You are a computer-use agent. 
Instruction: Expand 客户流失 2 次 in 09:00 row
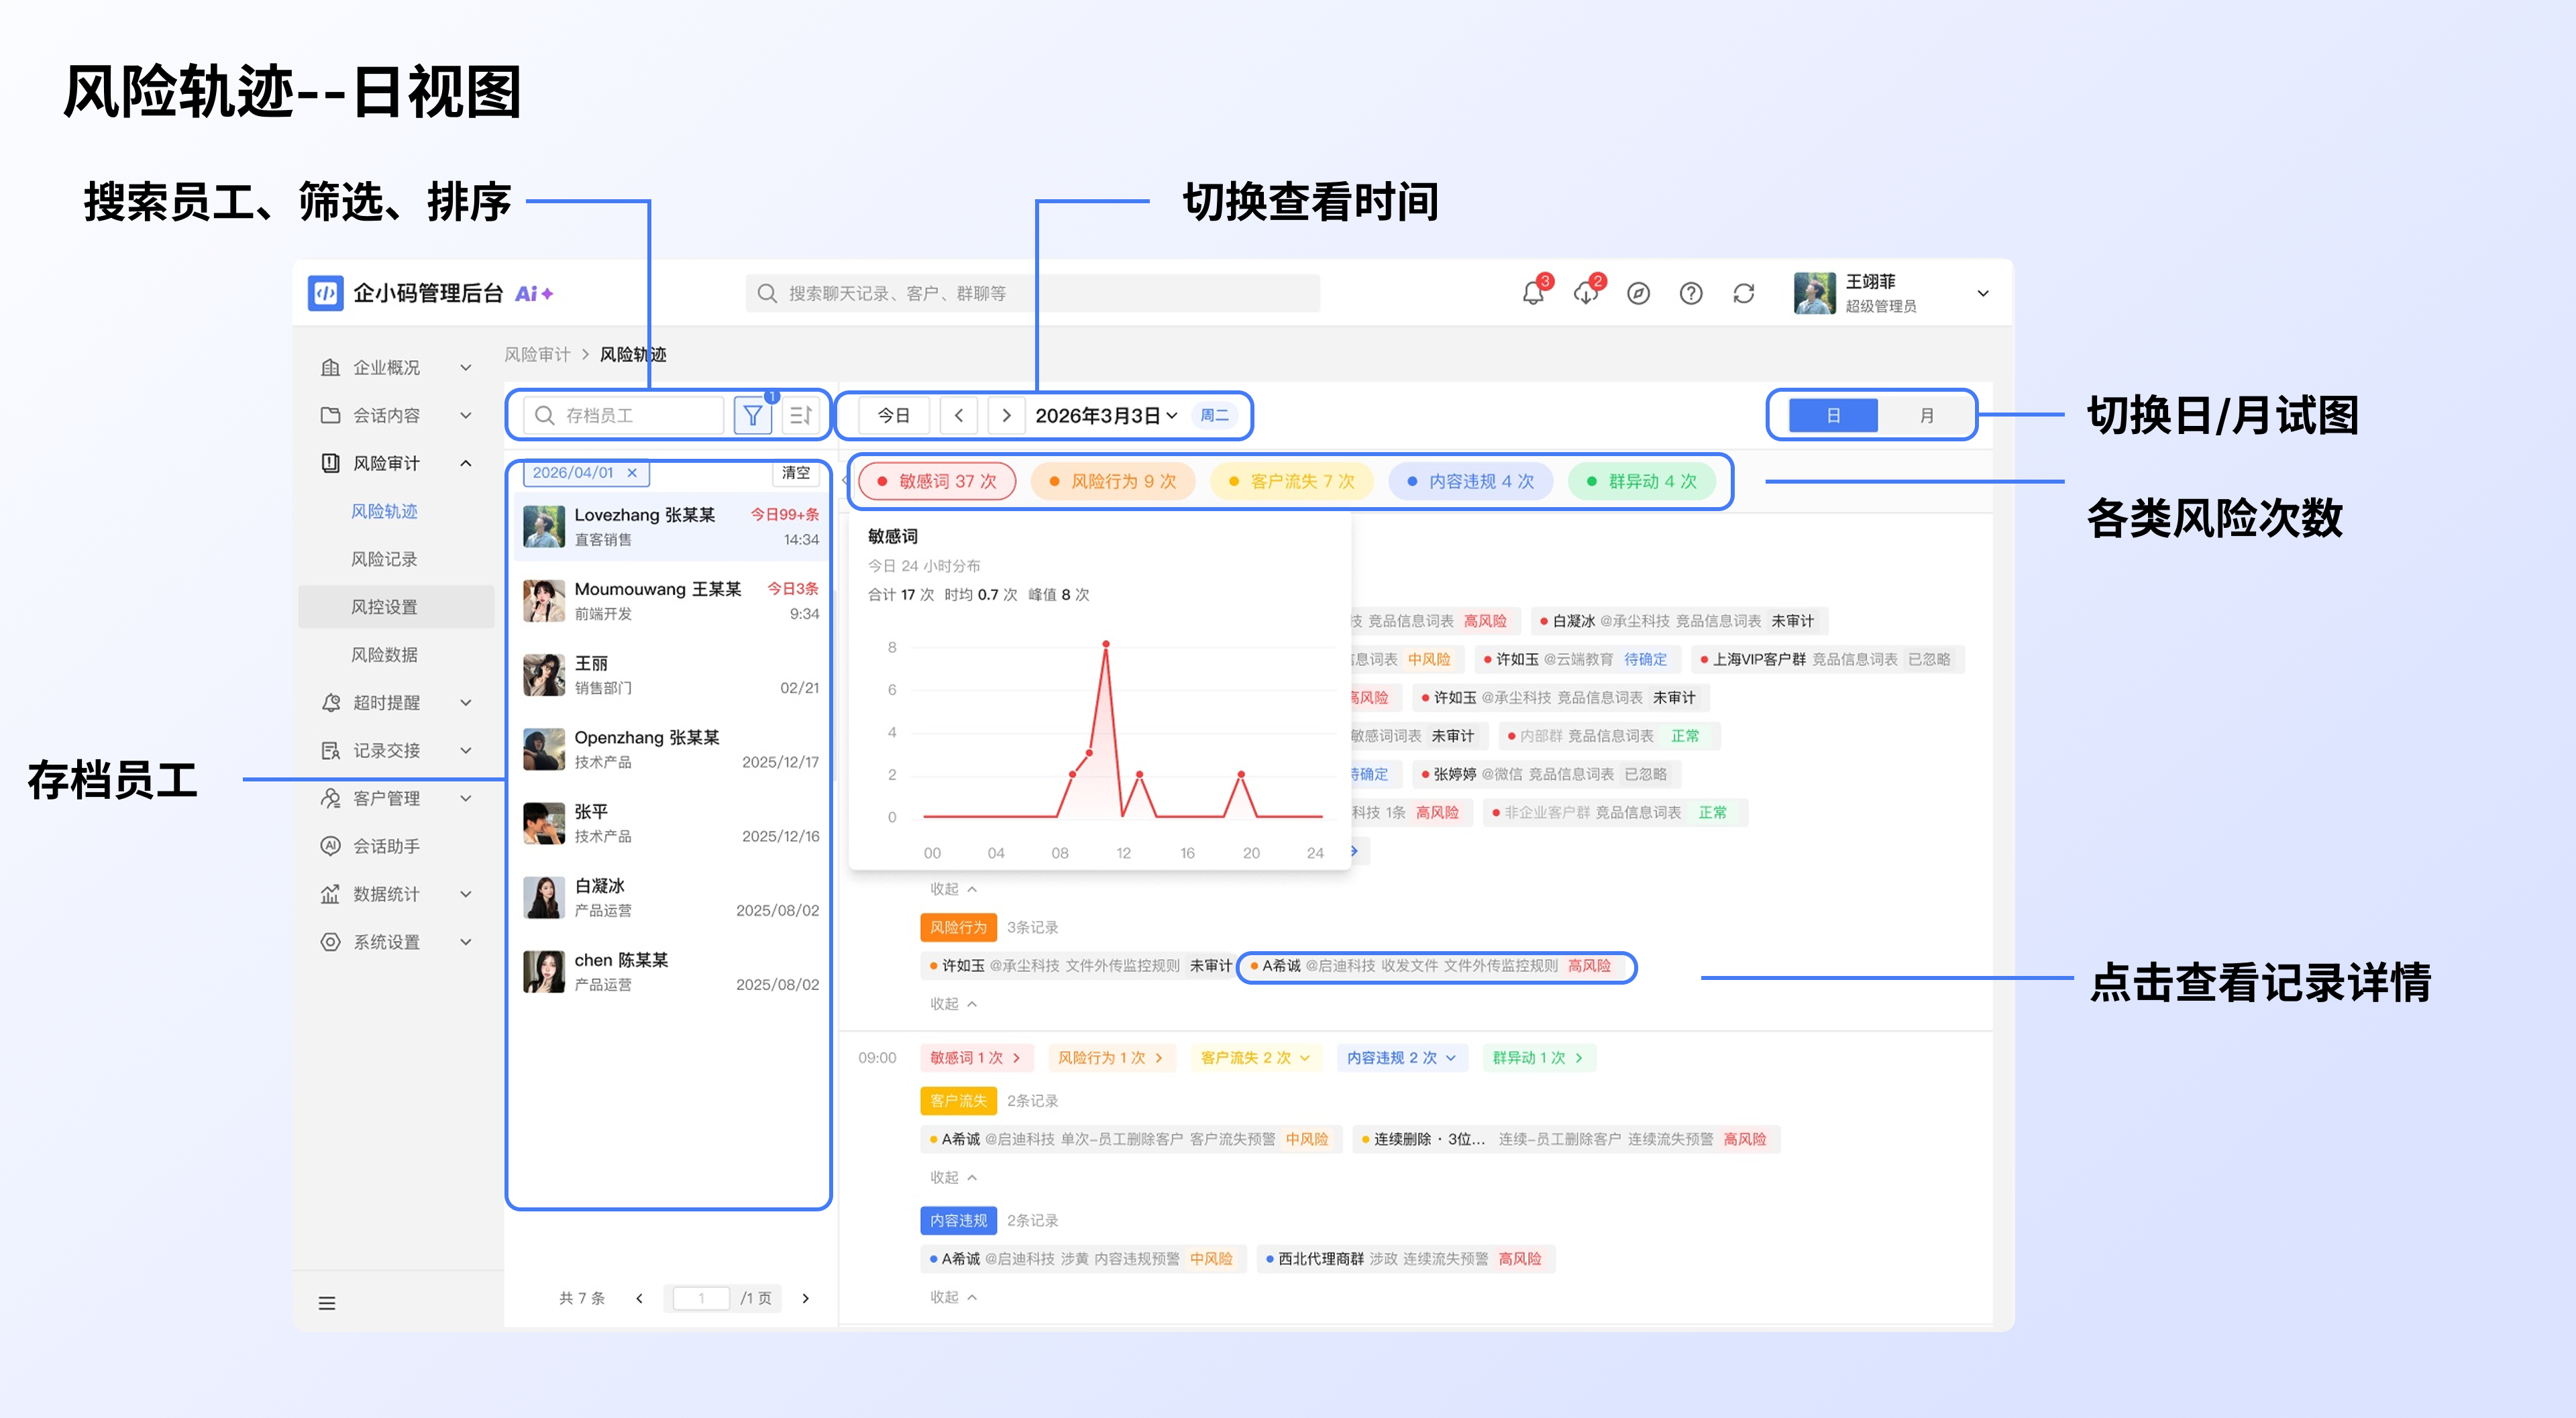point(1255,1057)
